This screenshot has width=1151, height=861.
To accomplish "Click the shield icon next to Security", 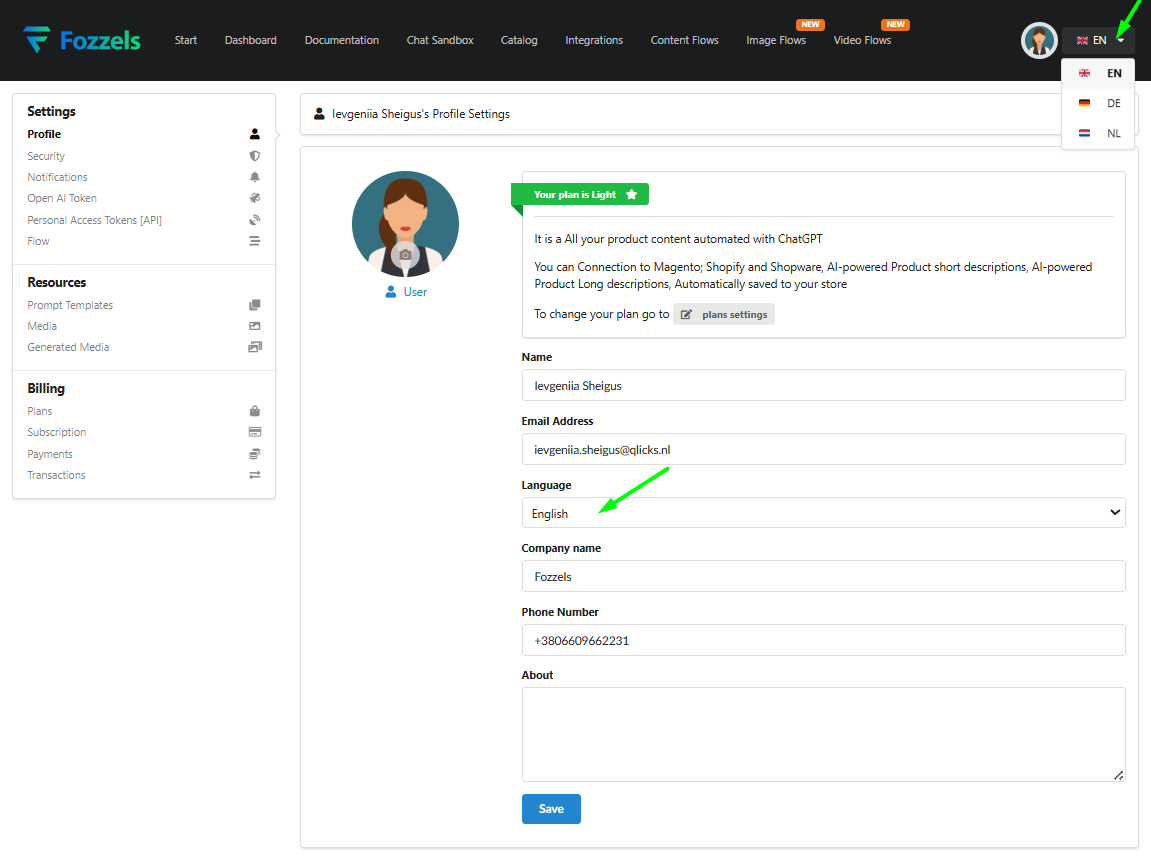I will [255, 155].
